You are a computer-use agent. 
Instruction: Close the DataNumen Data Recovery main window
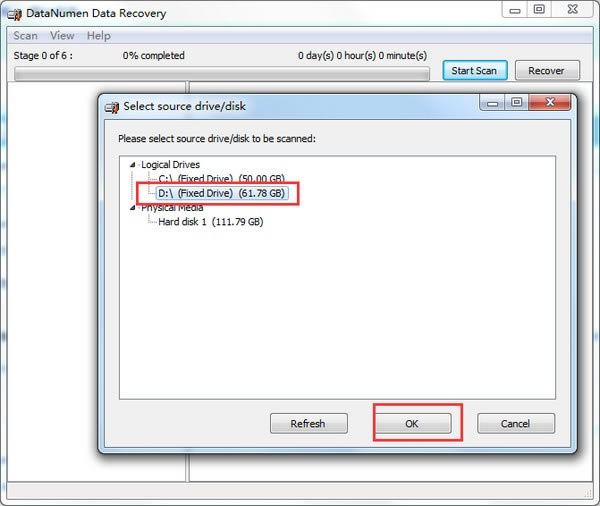[x=572, y=9]
